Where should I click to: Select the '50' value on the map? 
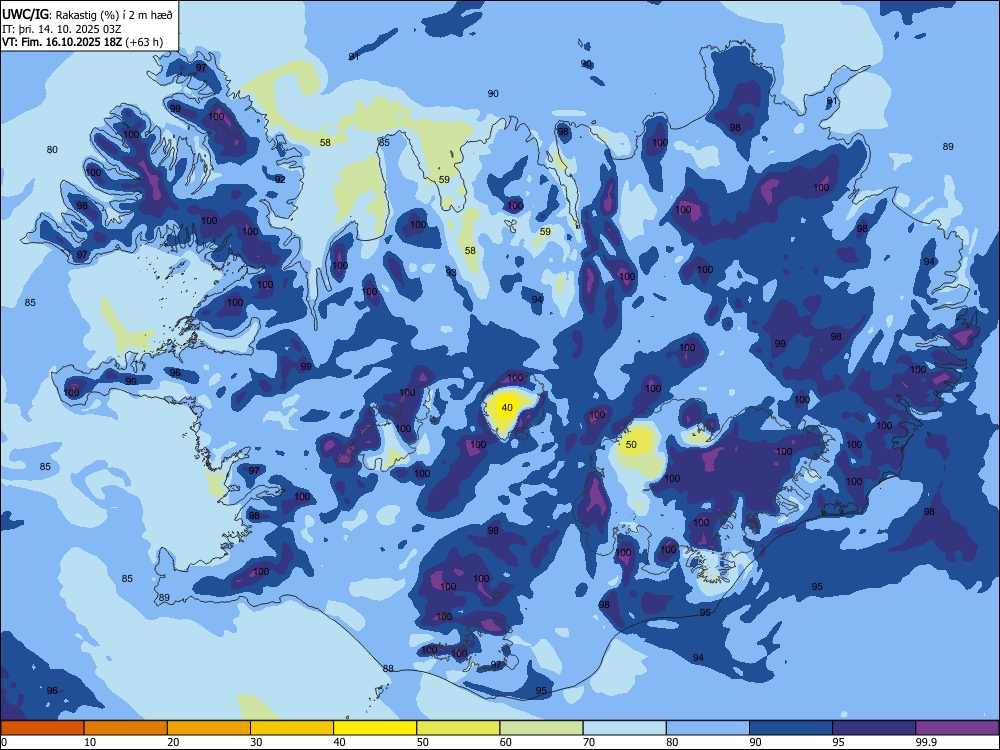(x=631, y=445)
